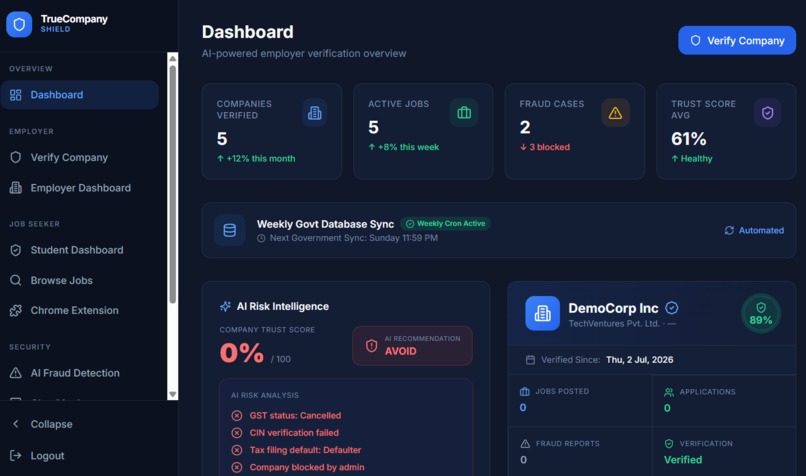This screenshot has height=476, width=806.
Task: Click the sidebar scrollbar thumb
Action: (x=173, y=184)
